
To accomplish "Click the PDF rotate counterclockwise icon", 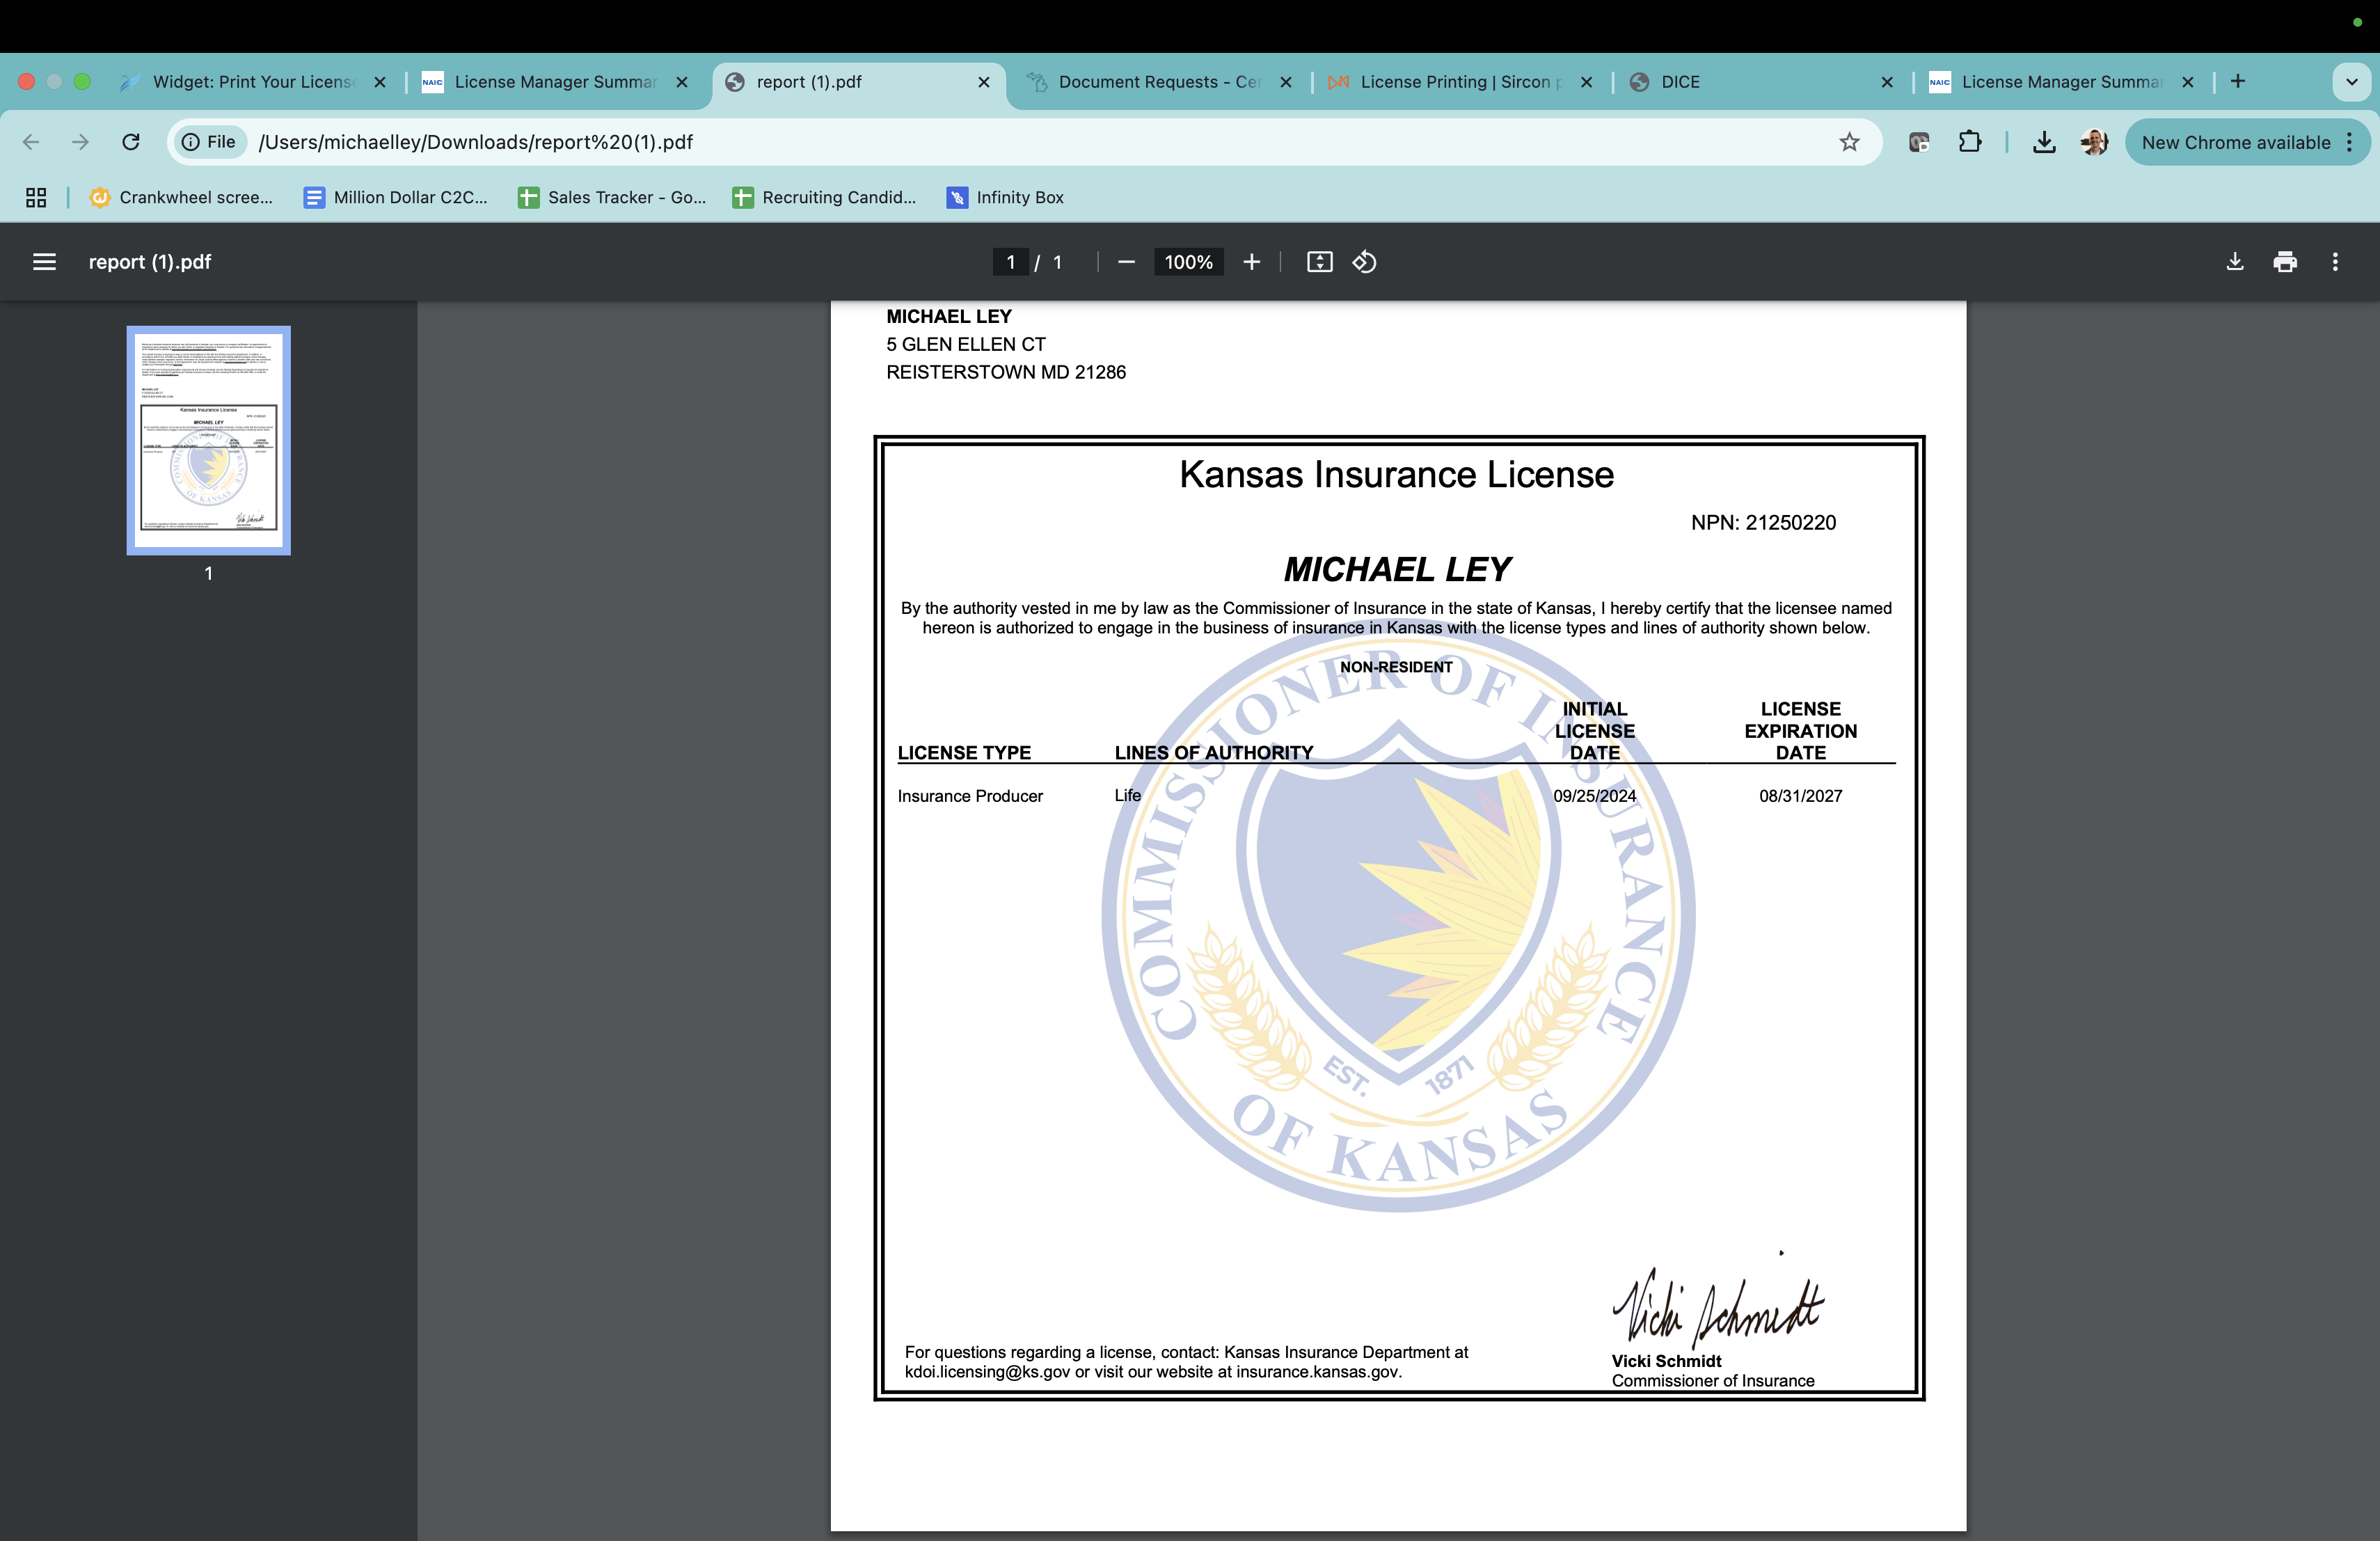I will coord(1364,262).
